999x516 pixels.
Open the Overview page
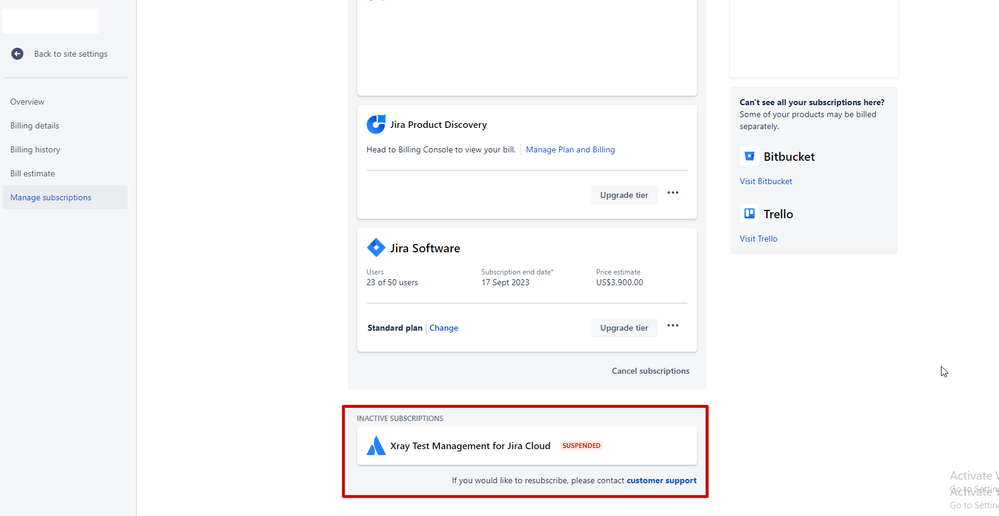coord(27,102)
